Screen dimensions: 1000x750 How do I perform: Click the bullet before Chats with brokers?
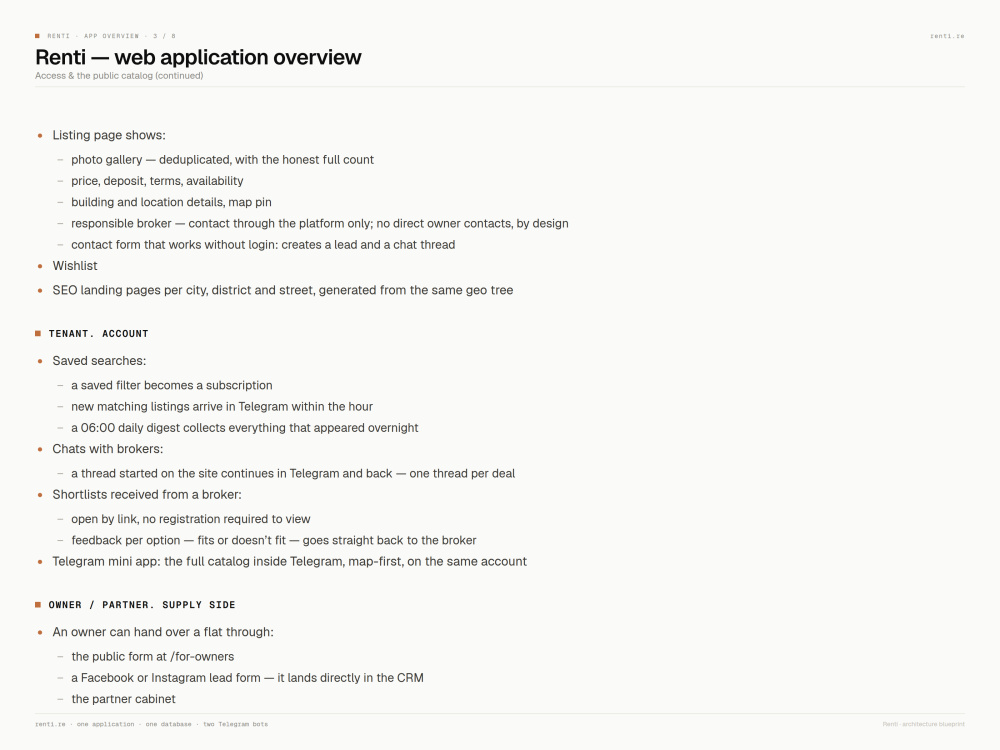tap(40, 450)
